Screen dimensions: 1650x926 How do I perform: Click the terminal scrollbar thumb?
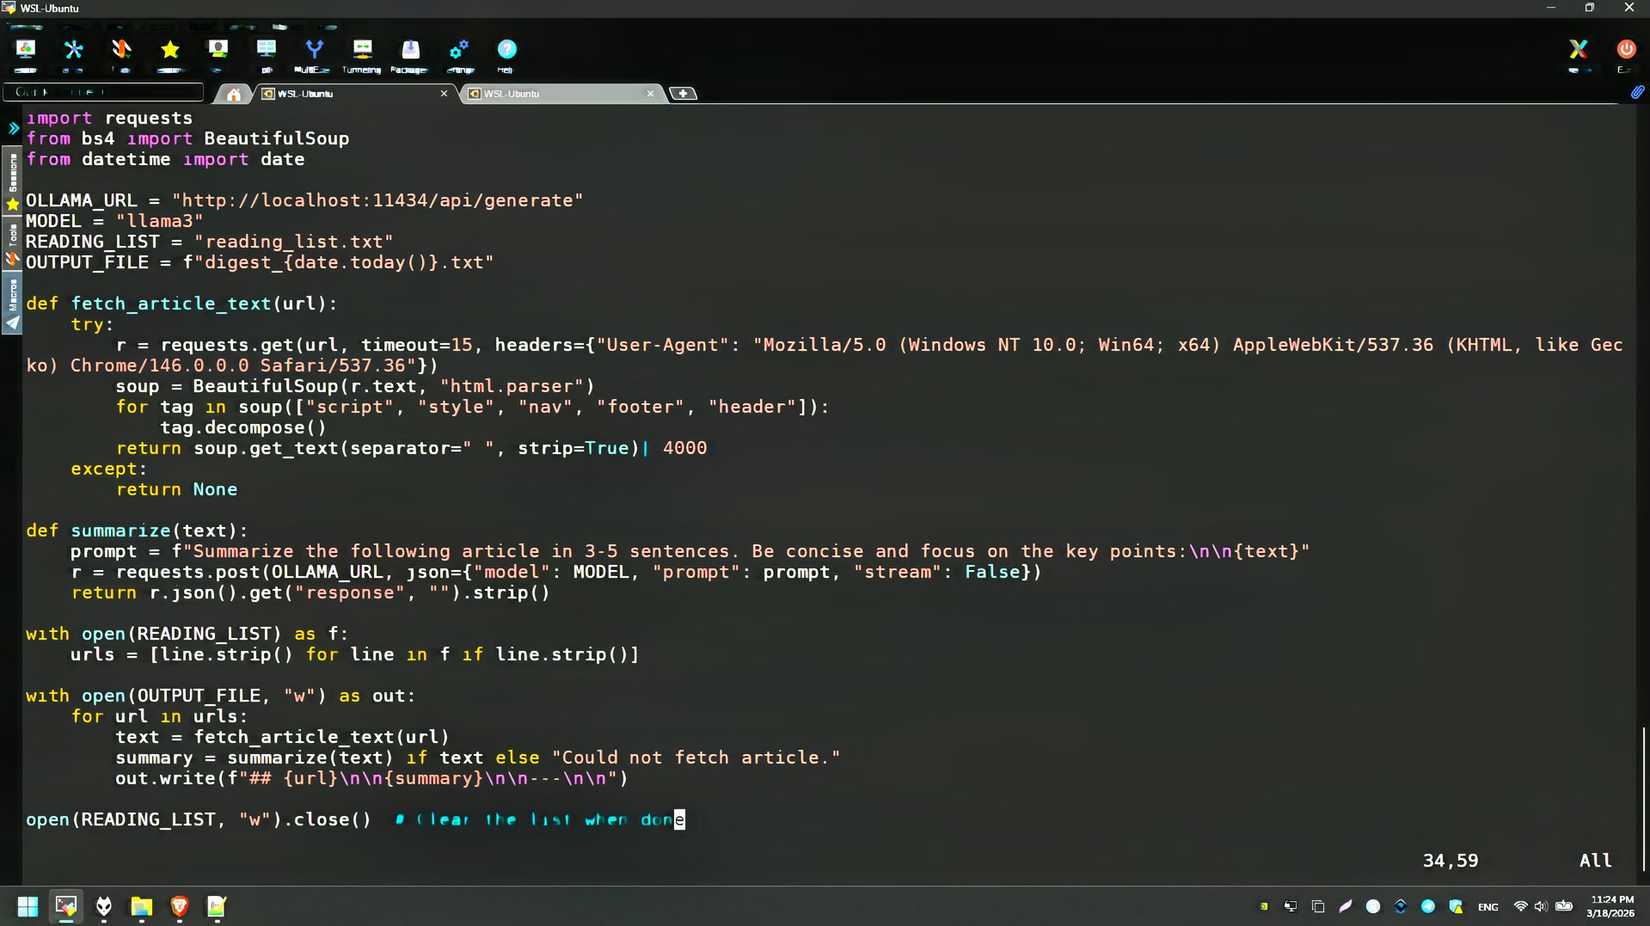click(x=1643, y=799)
